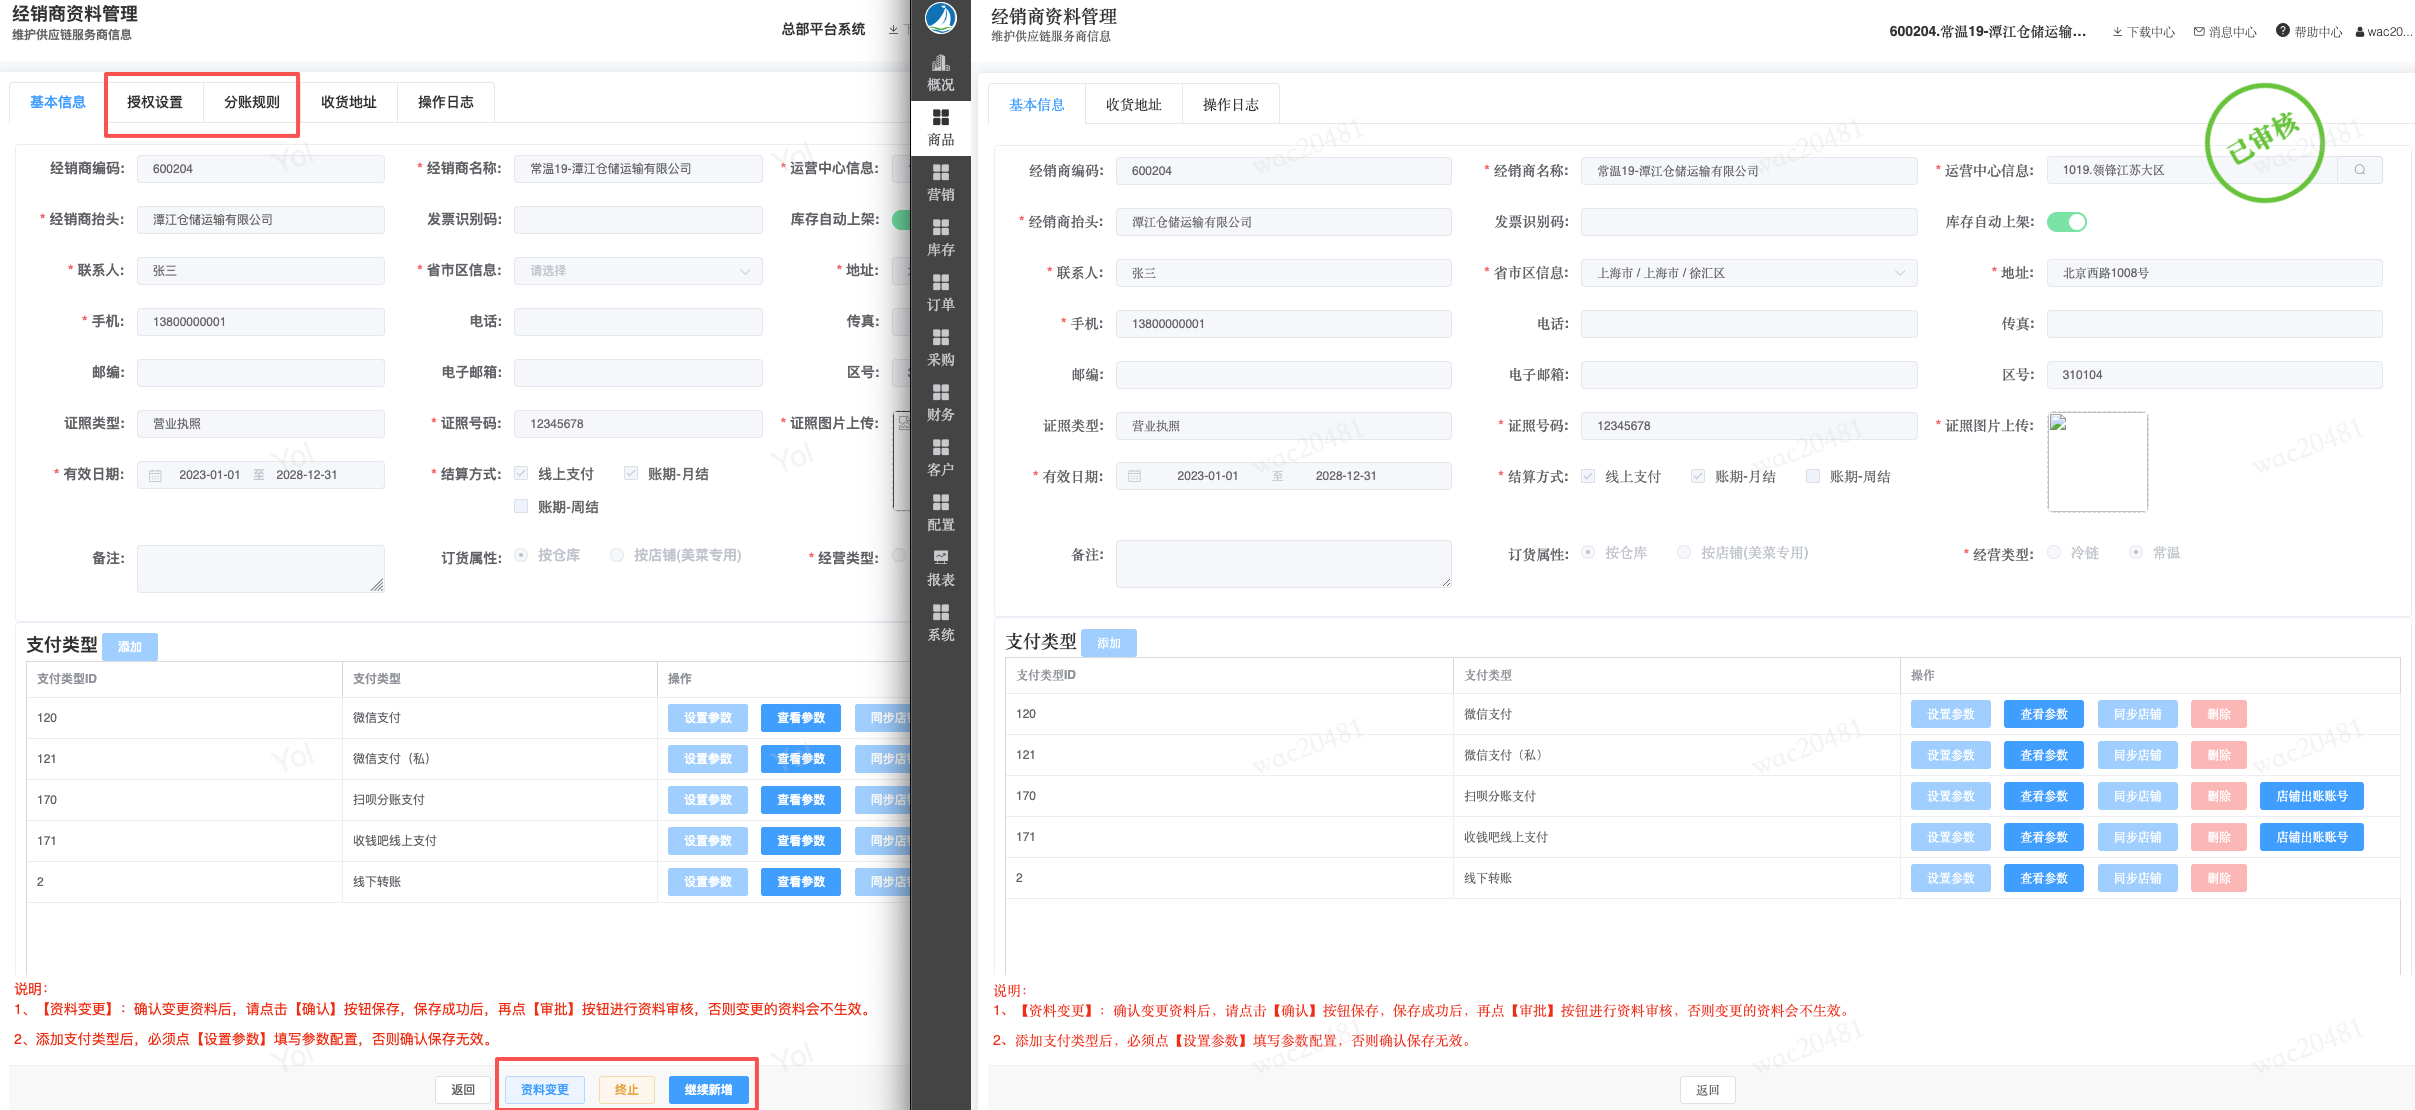This screenshot has width=2415, height=1110.
Task: Open 帮助中心 help center icon
Action: (x=2283, y=31)
